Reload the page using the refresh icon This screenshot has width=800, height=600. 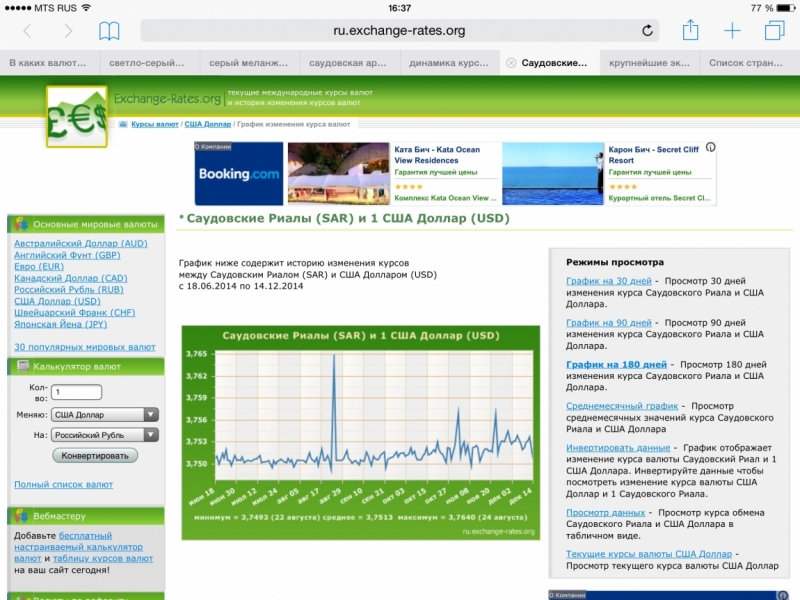[647, 31]
